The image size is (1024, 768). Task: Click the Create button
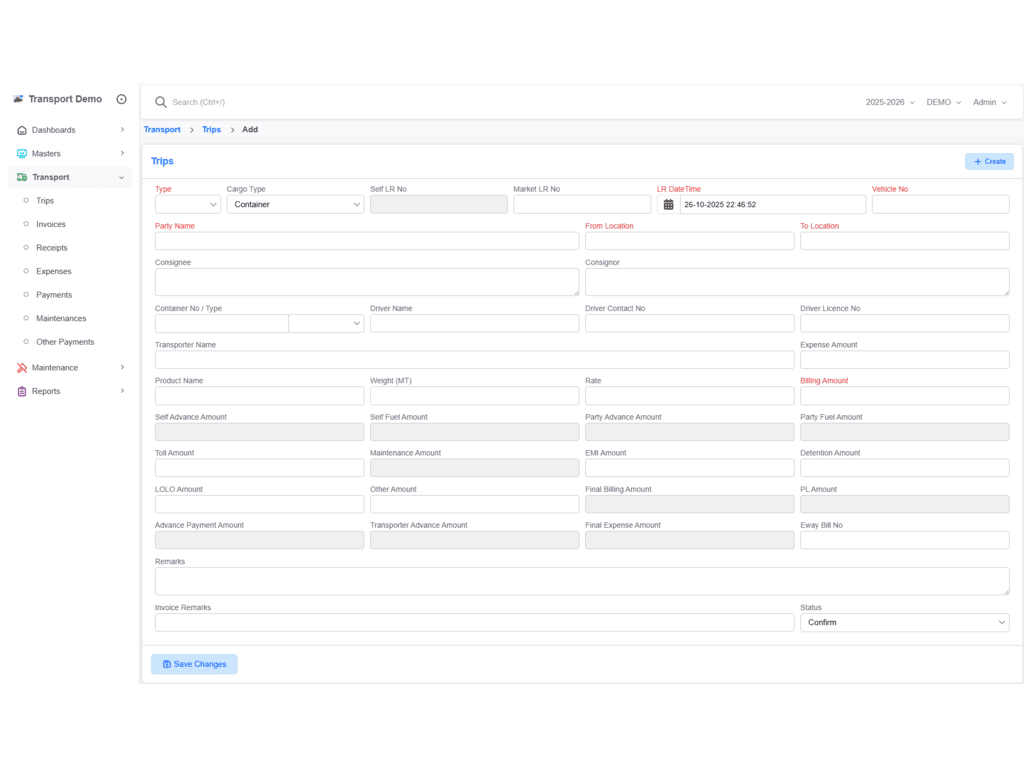[x=989, y=161]
